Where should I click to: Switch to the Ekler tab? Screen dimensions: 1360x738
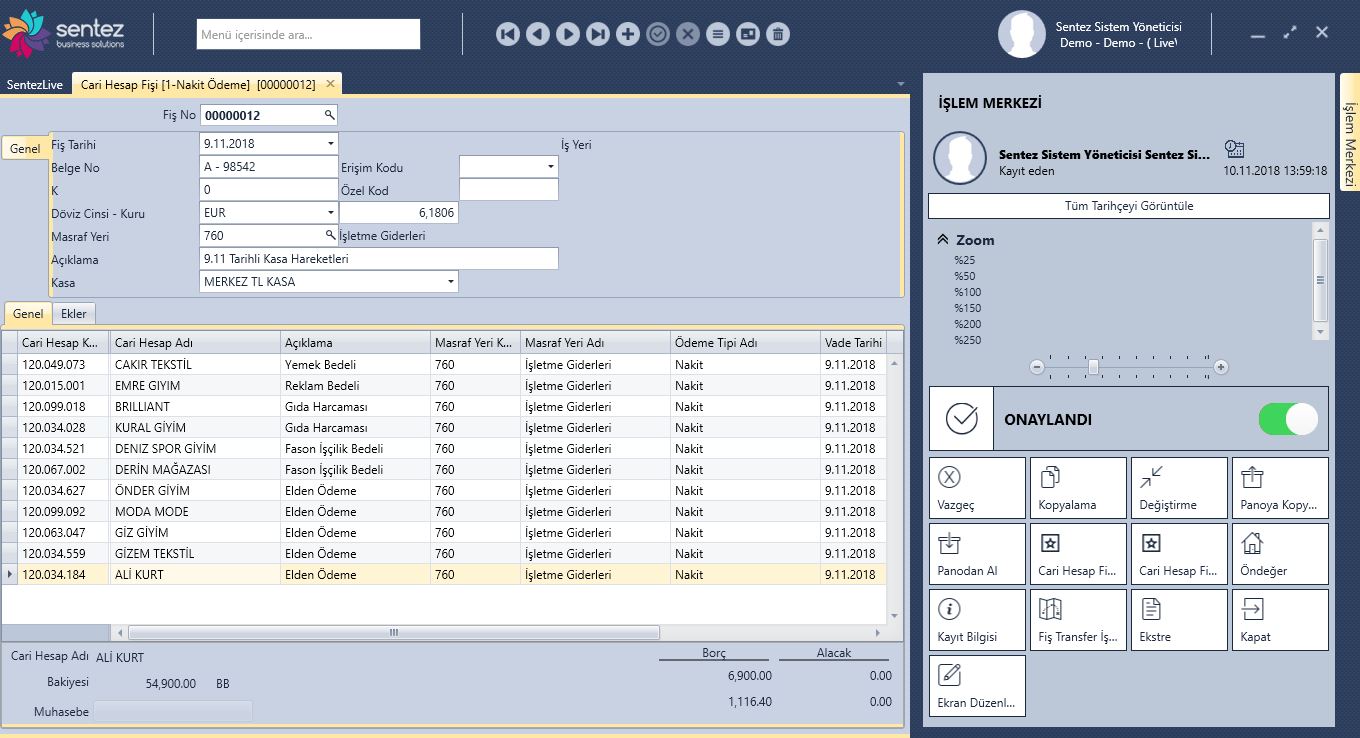74,314
